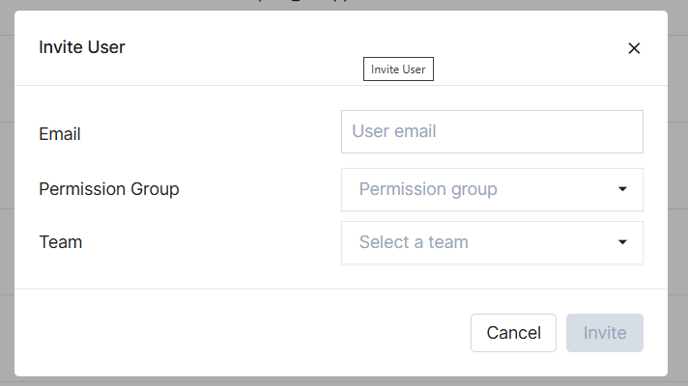Click the Permission group caret arrow
This screenshot has width=688, height=386.
click(622, 189)
